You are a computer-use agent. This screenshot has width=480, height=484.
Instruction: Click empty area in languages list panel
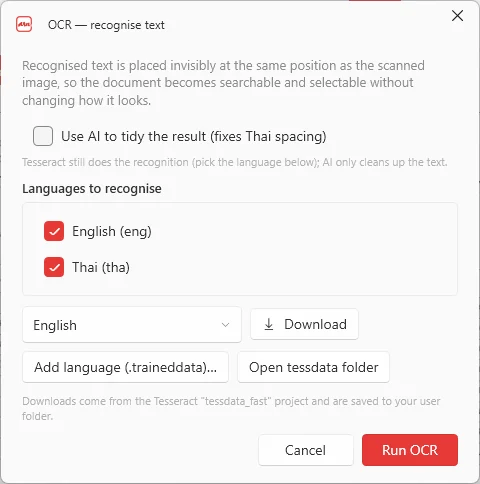click(300, 249)
